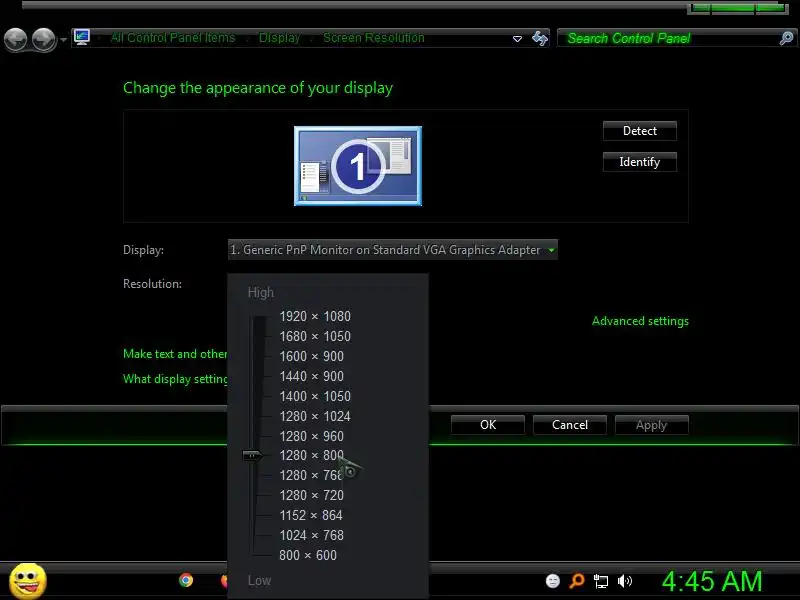
Task: Select the monitor 1 preview thumbnail
Action: [x=358, y=166]
